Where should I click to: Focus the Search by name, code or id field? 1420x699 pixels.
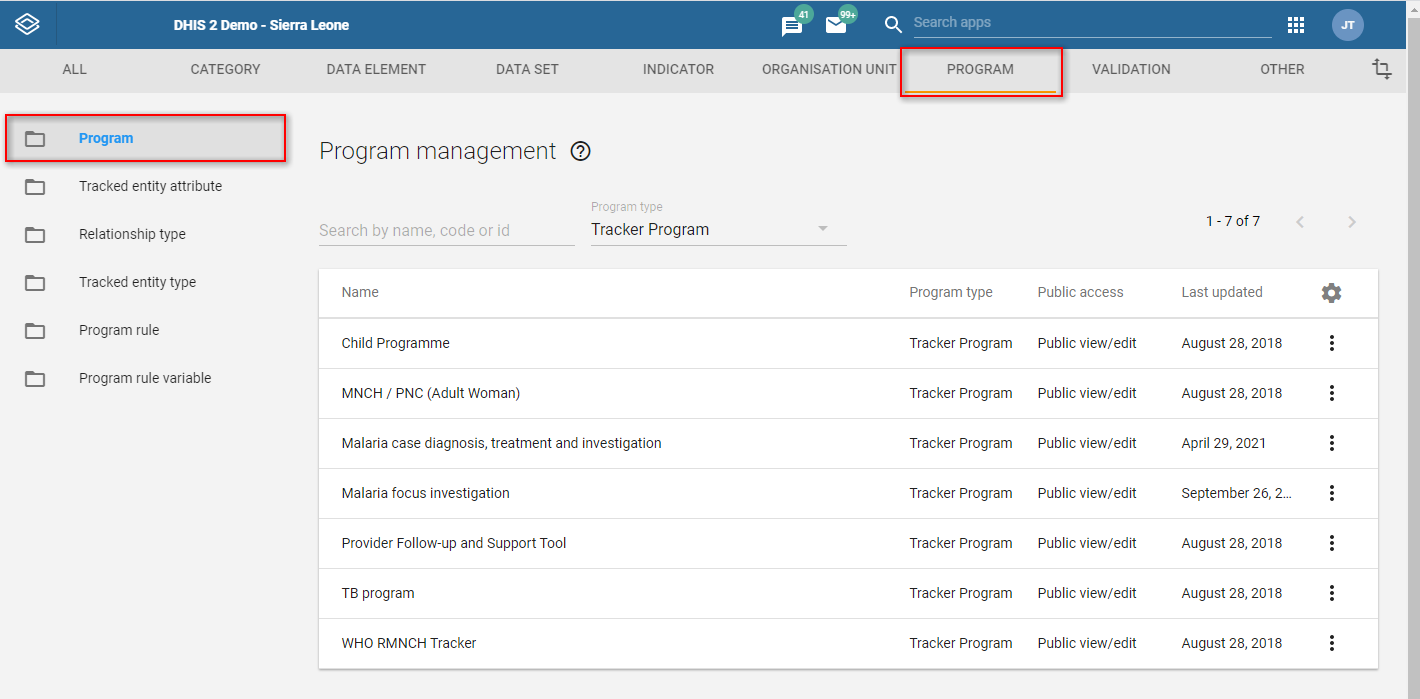(446, 230)
